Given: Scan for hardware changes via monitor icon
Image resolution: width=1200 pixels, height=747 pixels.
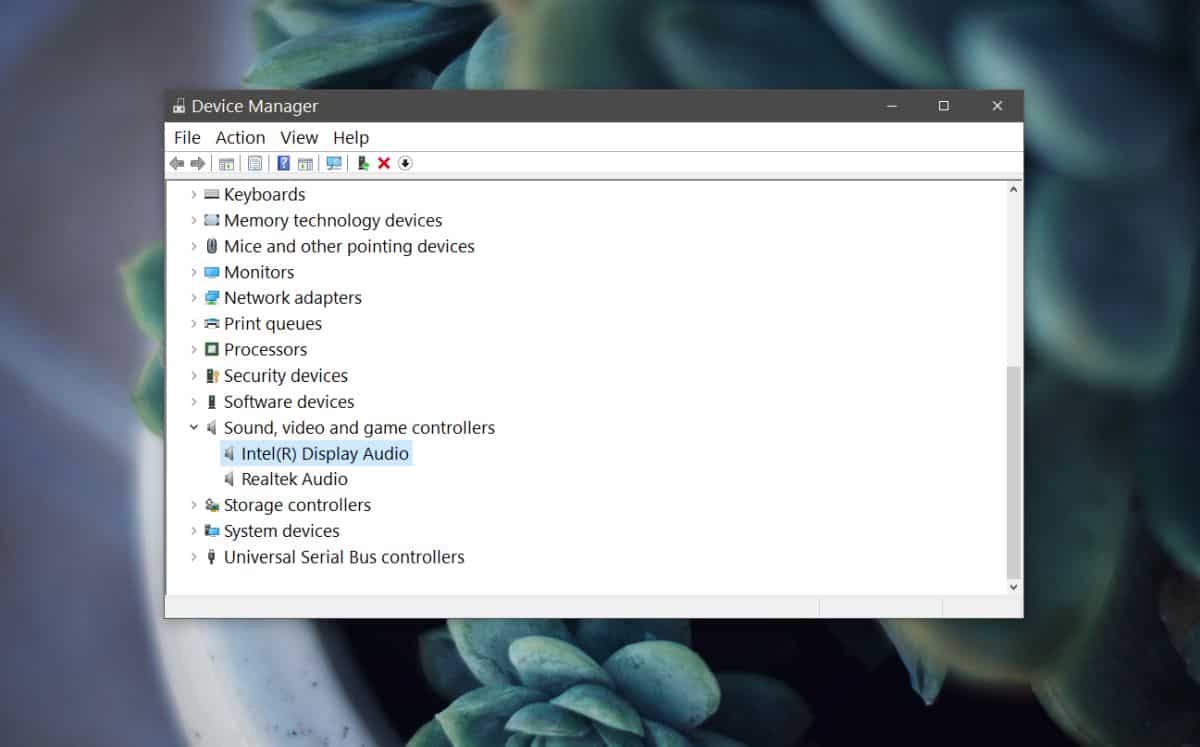Looking at the screenshot, I should point(334,163).
